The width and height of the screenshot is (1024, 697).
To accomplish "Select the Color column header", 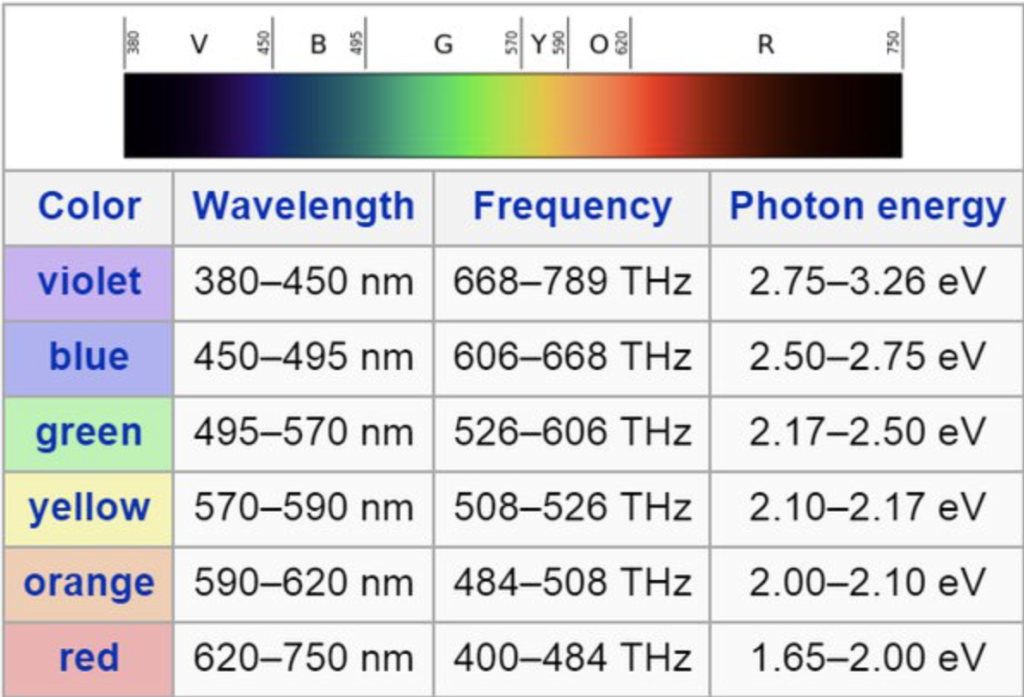I will click(x=88, y=206).
